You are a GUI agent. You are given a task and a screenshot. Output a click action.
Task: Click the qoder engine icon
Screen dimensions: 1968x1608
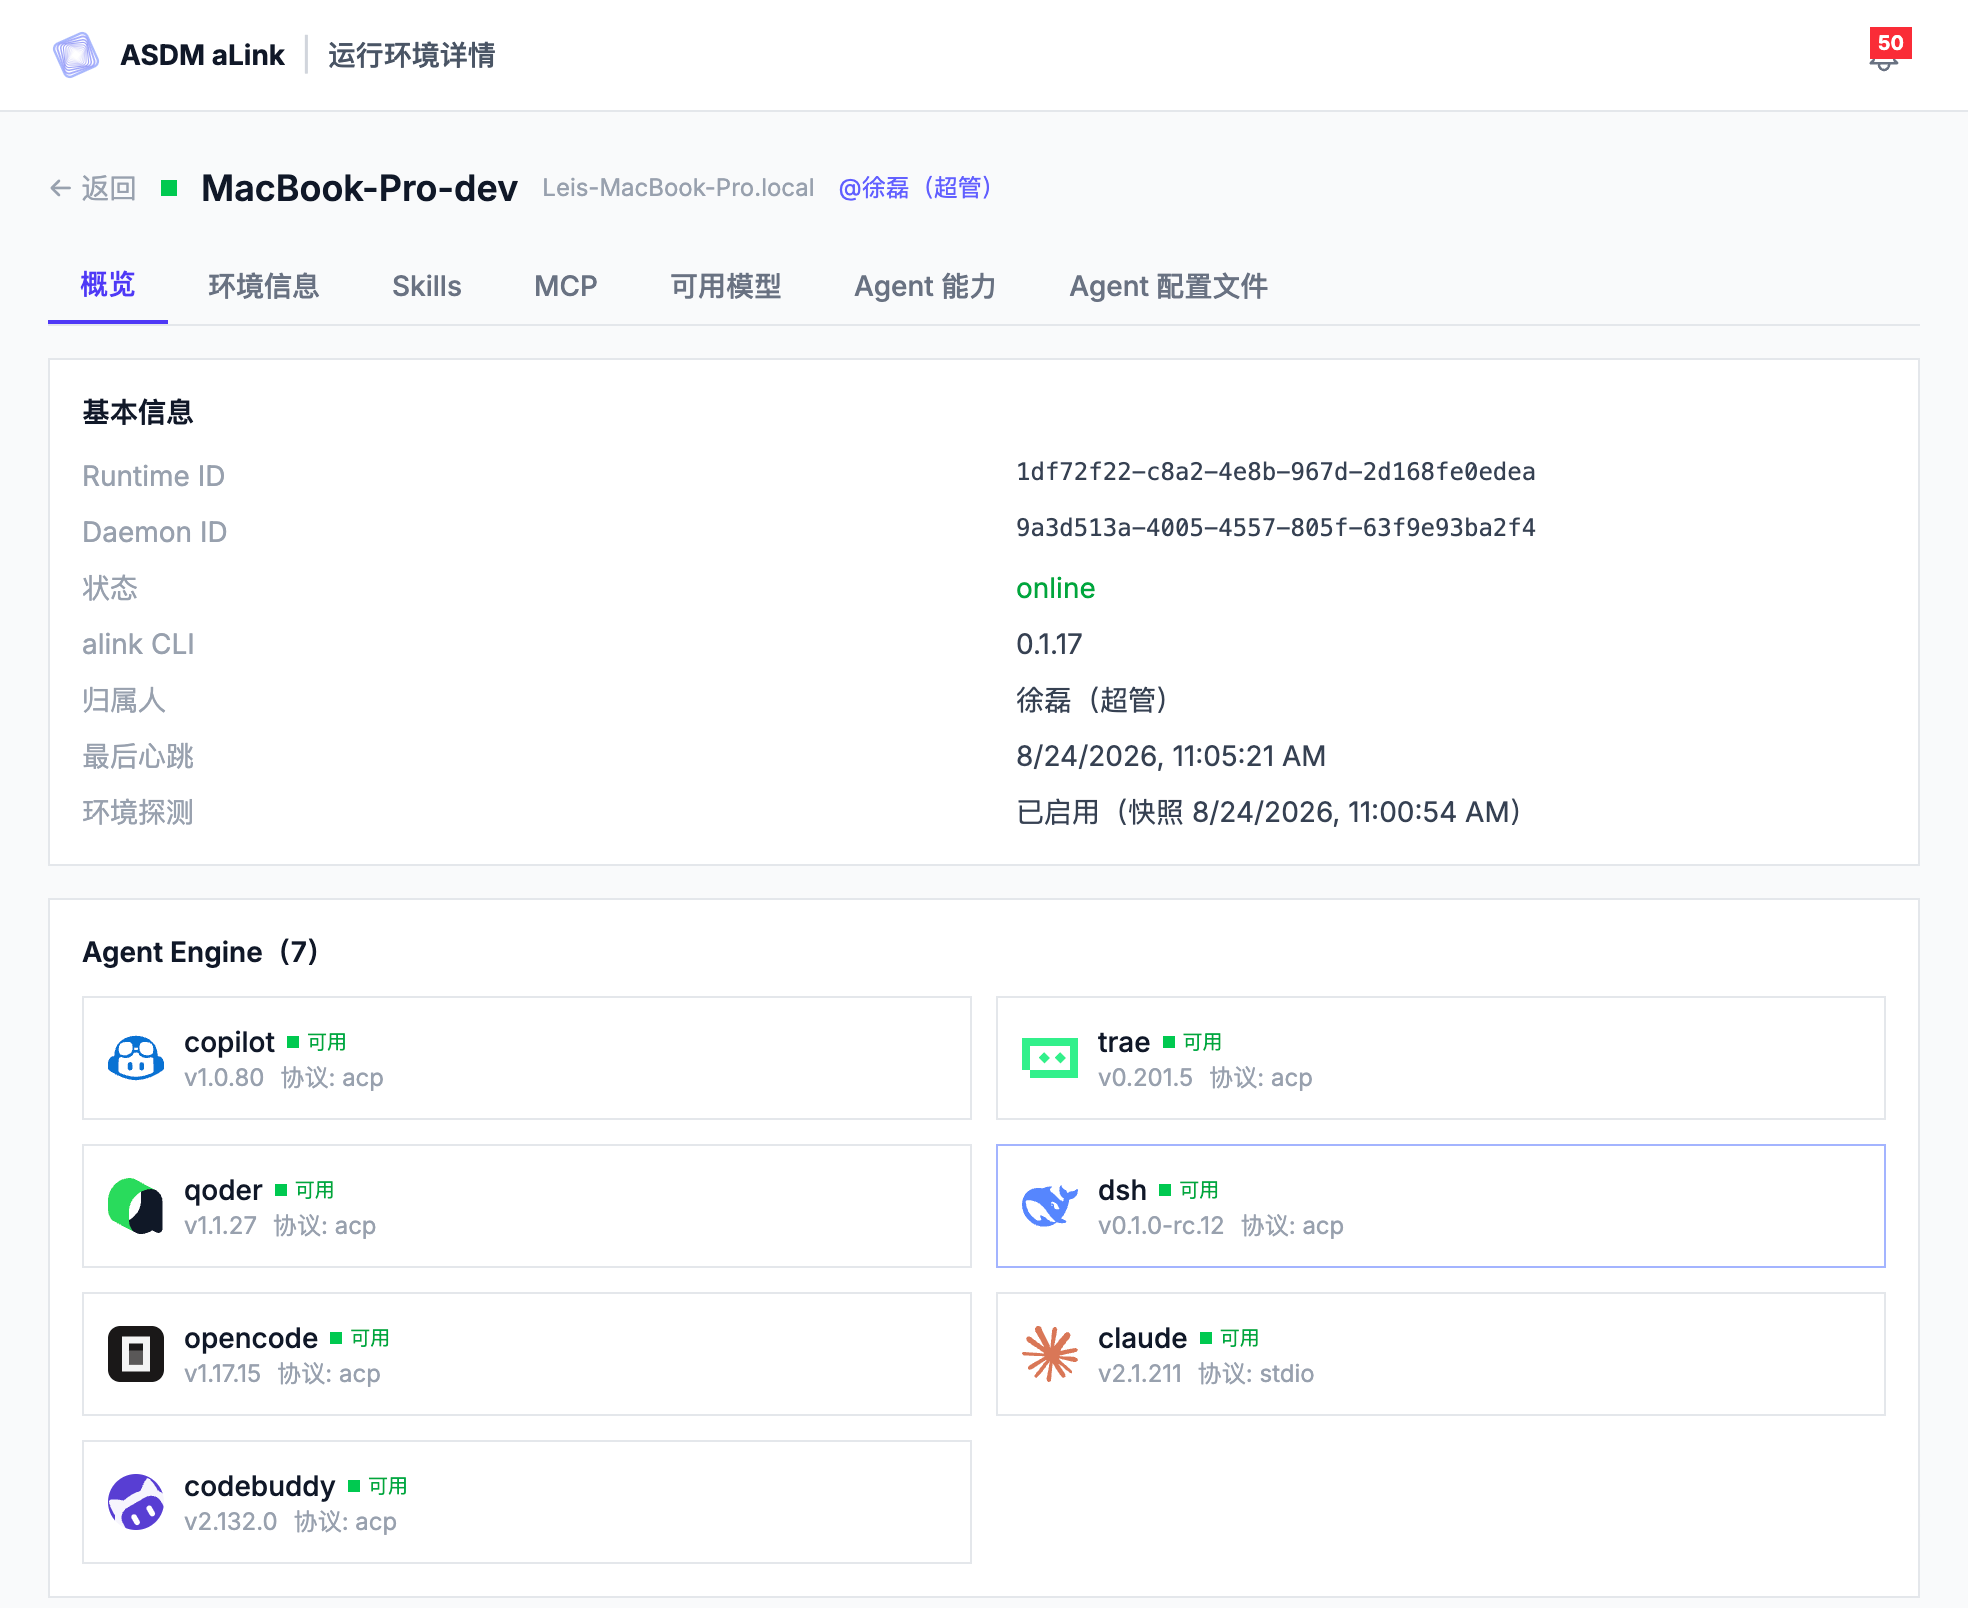point(136,1206)
